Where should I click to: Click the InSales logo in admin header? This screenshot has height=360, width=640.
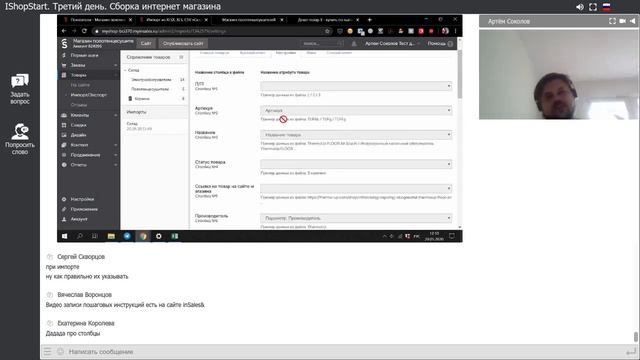point(64,43)
